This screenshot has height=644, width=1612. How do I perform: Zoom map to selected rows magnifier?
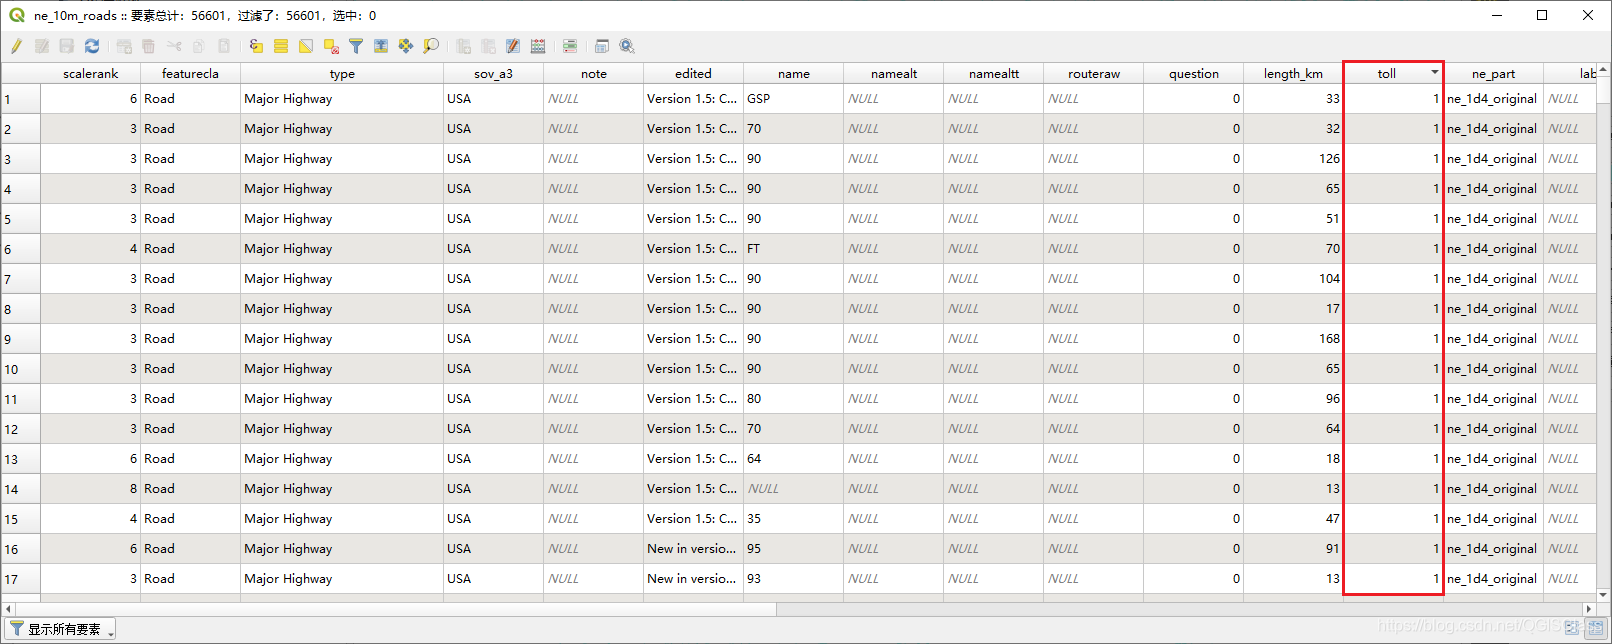coord(431,46)
